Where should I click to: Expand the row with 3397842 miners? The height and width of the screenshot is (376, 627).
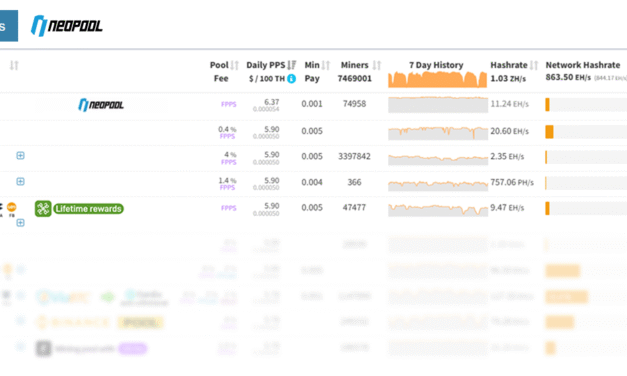(20, 155)
